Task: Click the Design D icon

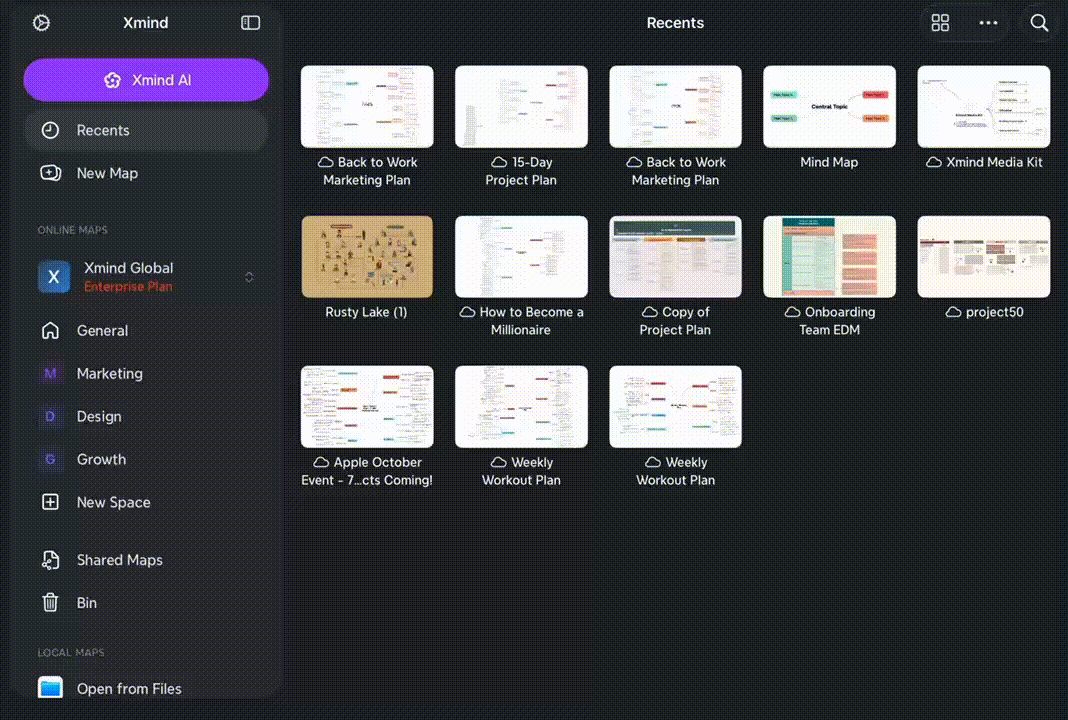Action: (x=50, y=416)
